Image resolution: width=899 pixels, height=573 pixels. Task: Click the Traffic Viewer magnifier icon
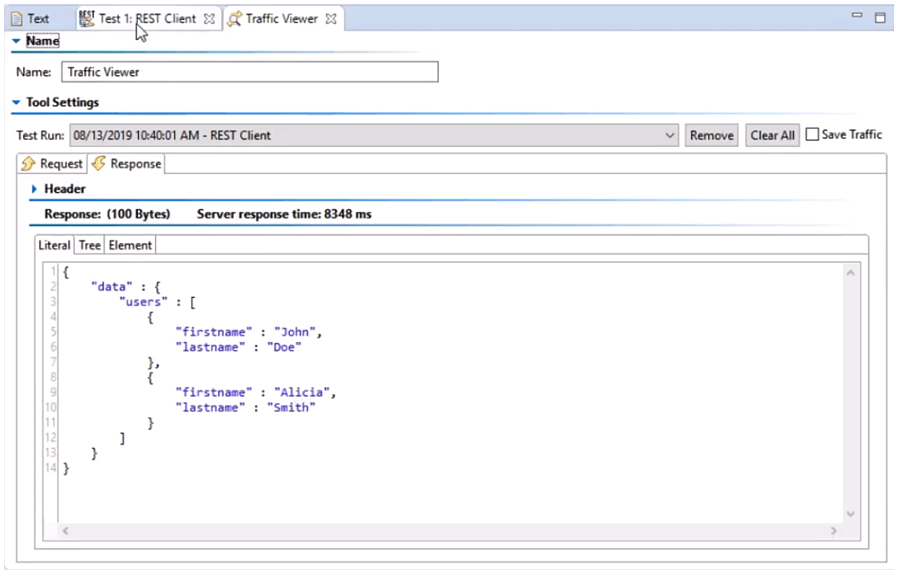point(234,19)
